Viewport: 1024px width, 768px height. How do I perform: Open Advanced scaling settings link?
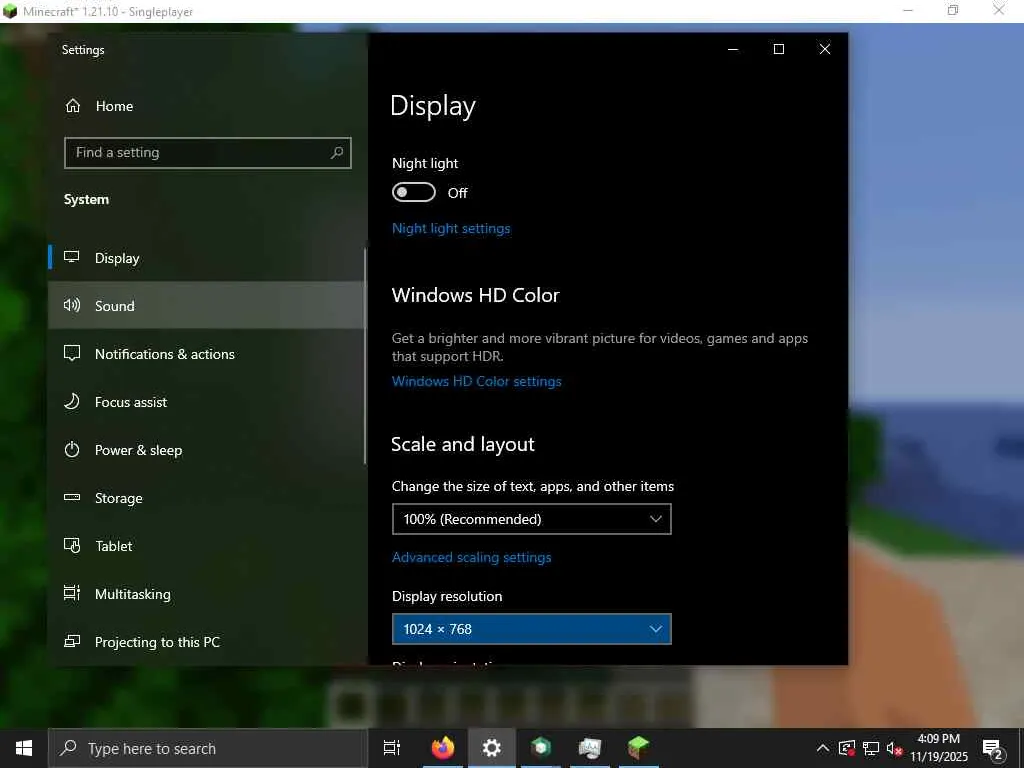(x=472, y=557)
